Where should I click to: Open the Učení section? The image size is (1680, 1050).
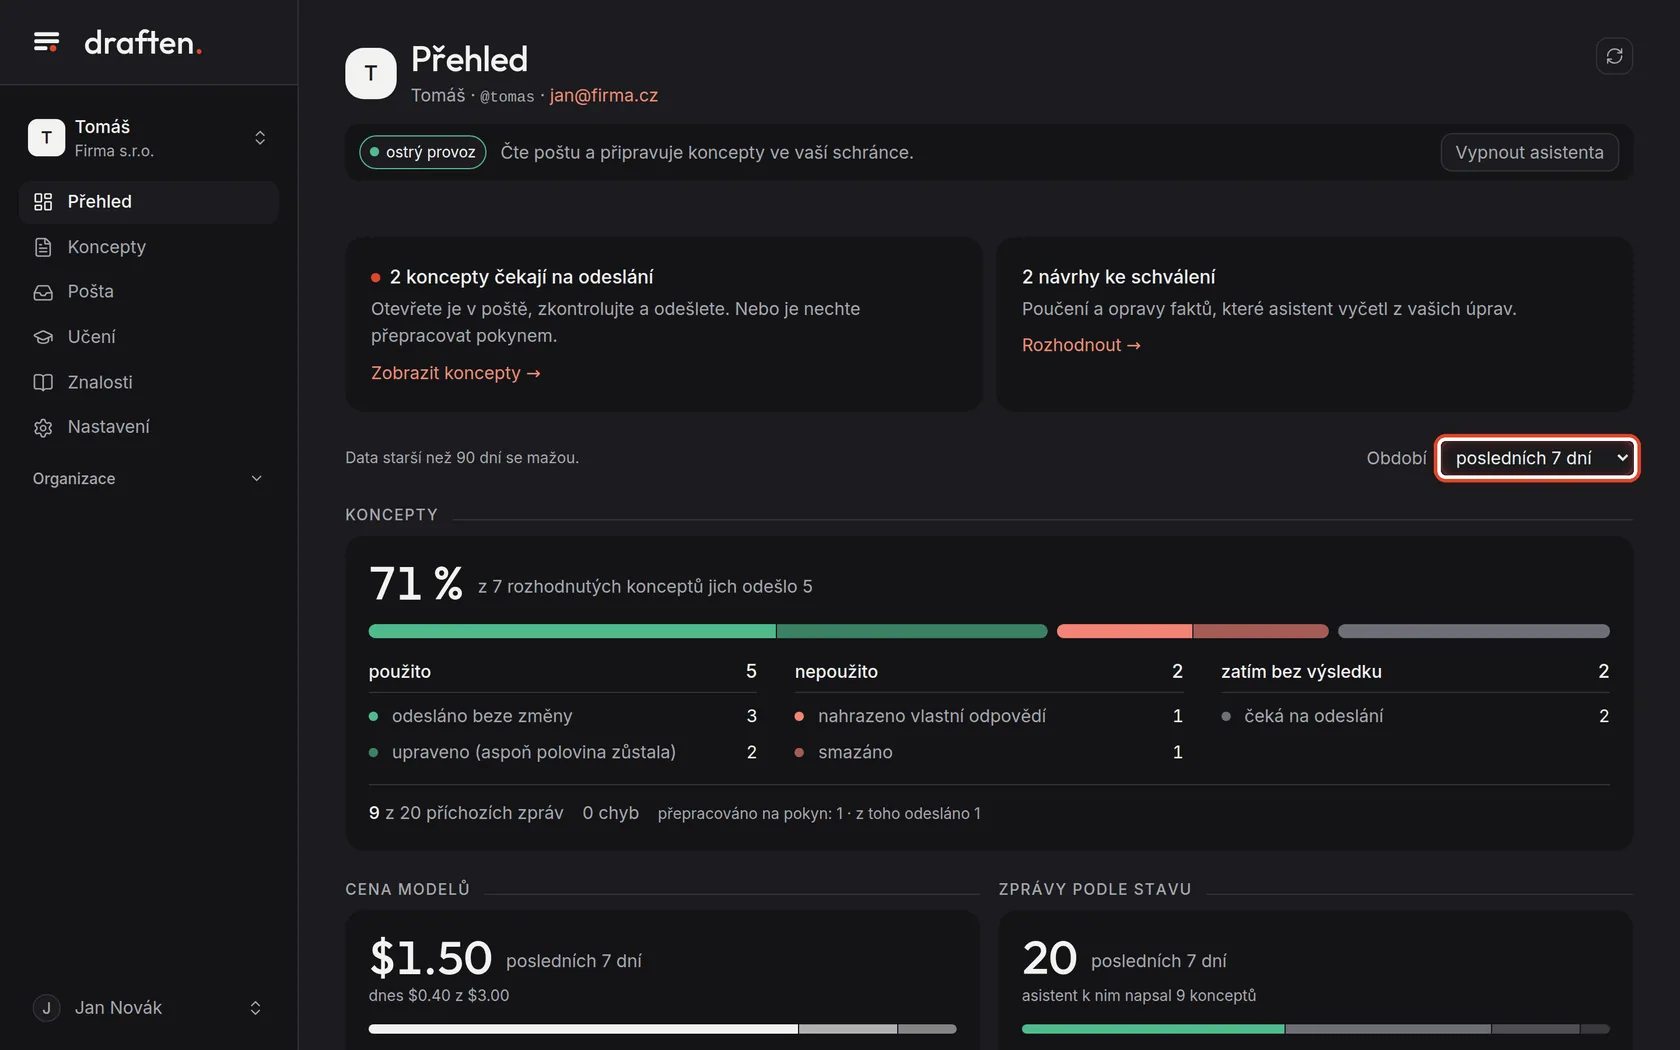[x=148, y=337]
